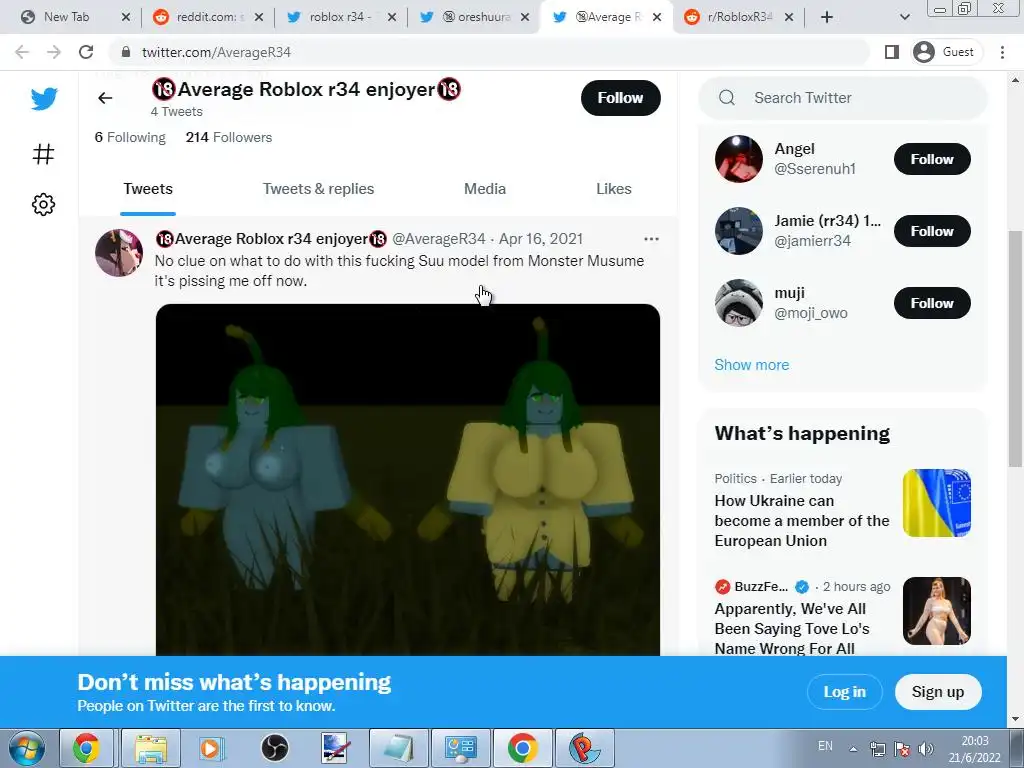The width and height of the screenshot is (1024, 768).
Task: Click the Search Twitter input field
Action: (842, 98)
